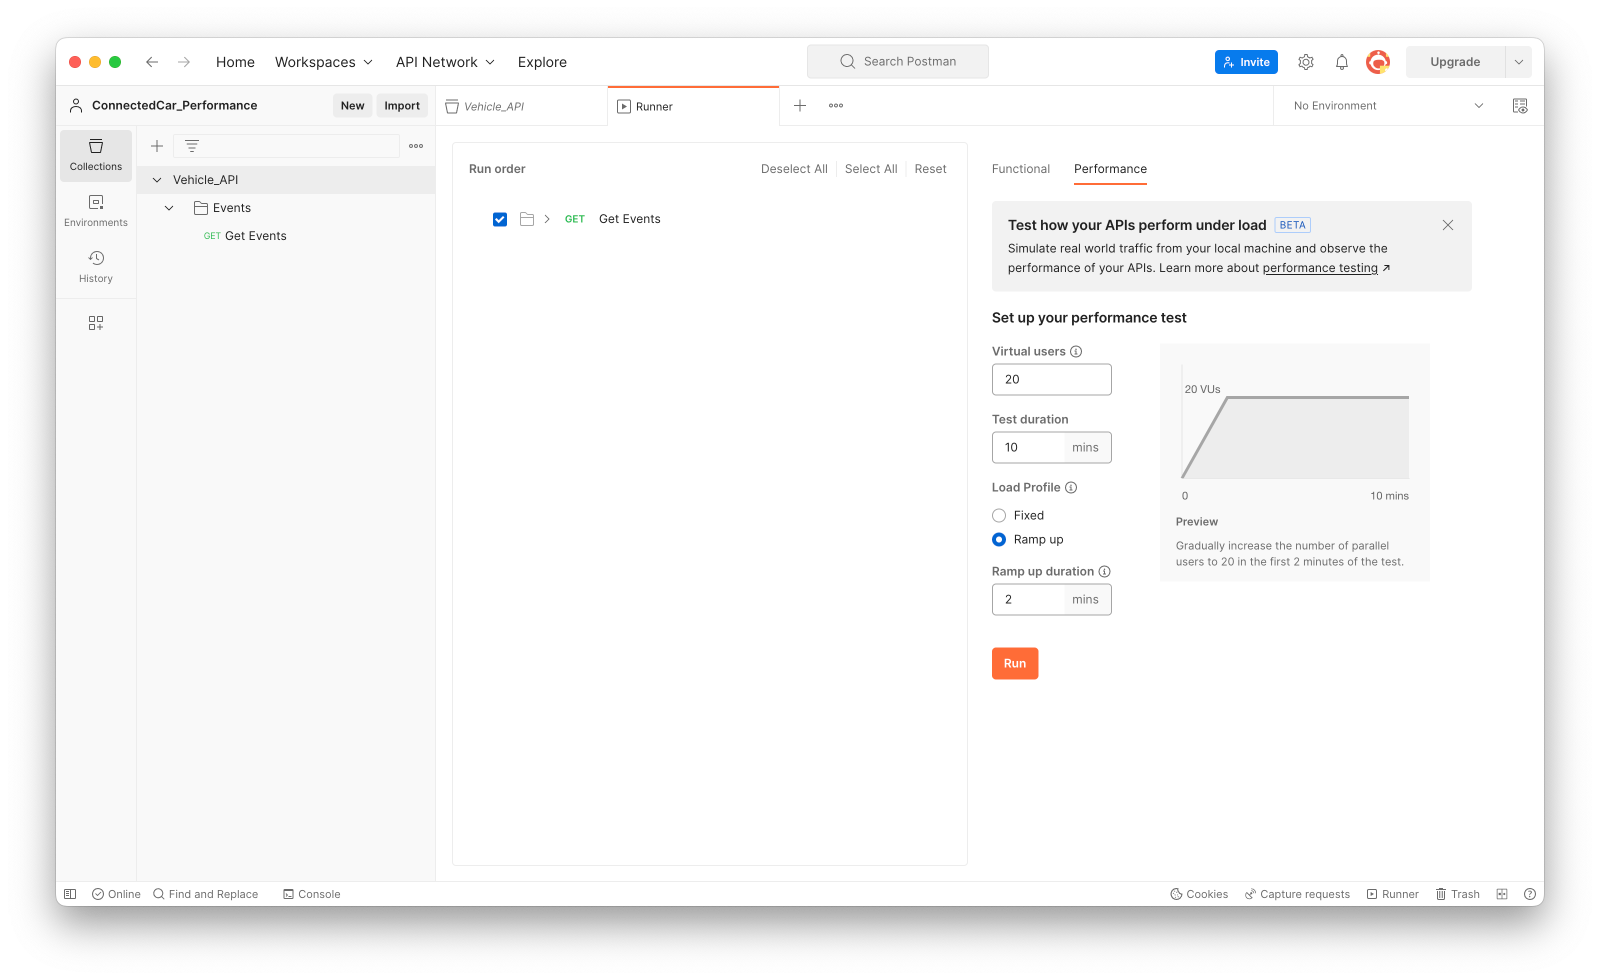The height and width of the screenshot is (980, 1600).
Task: Click the configure workspace sidebar grid icon
Action: pyautogui.click(x=96, y=323)
